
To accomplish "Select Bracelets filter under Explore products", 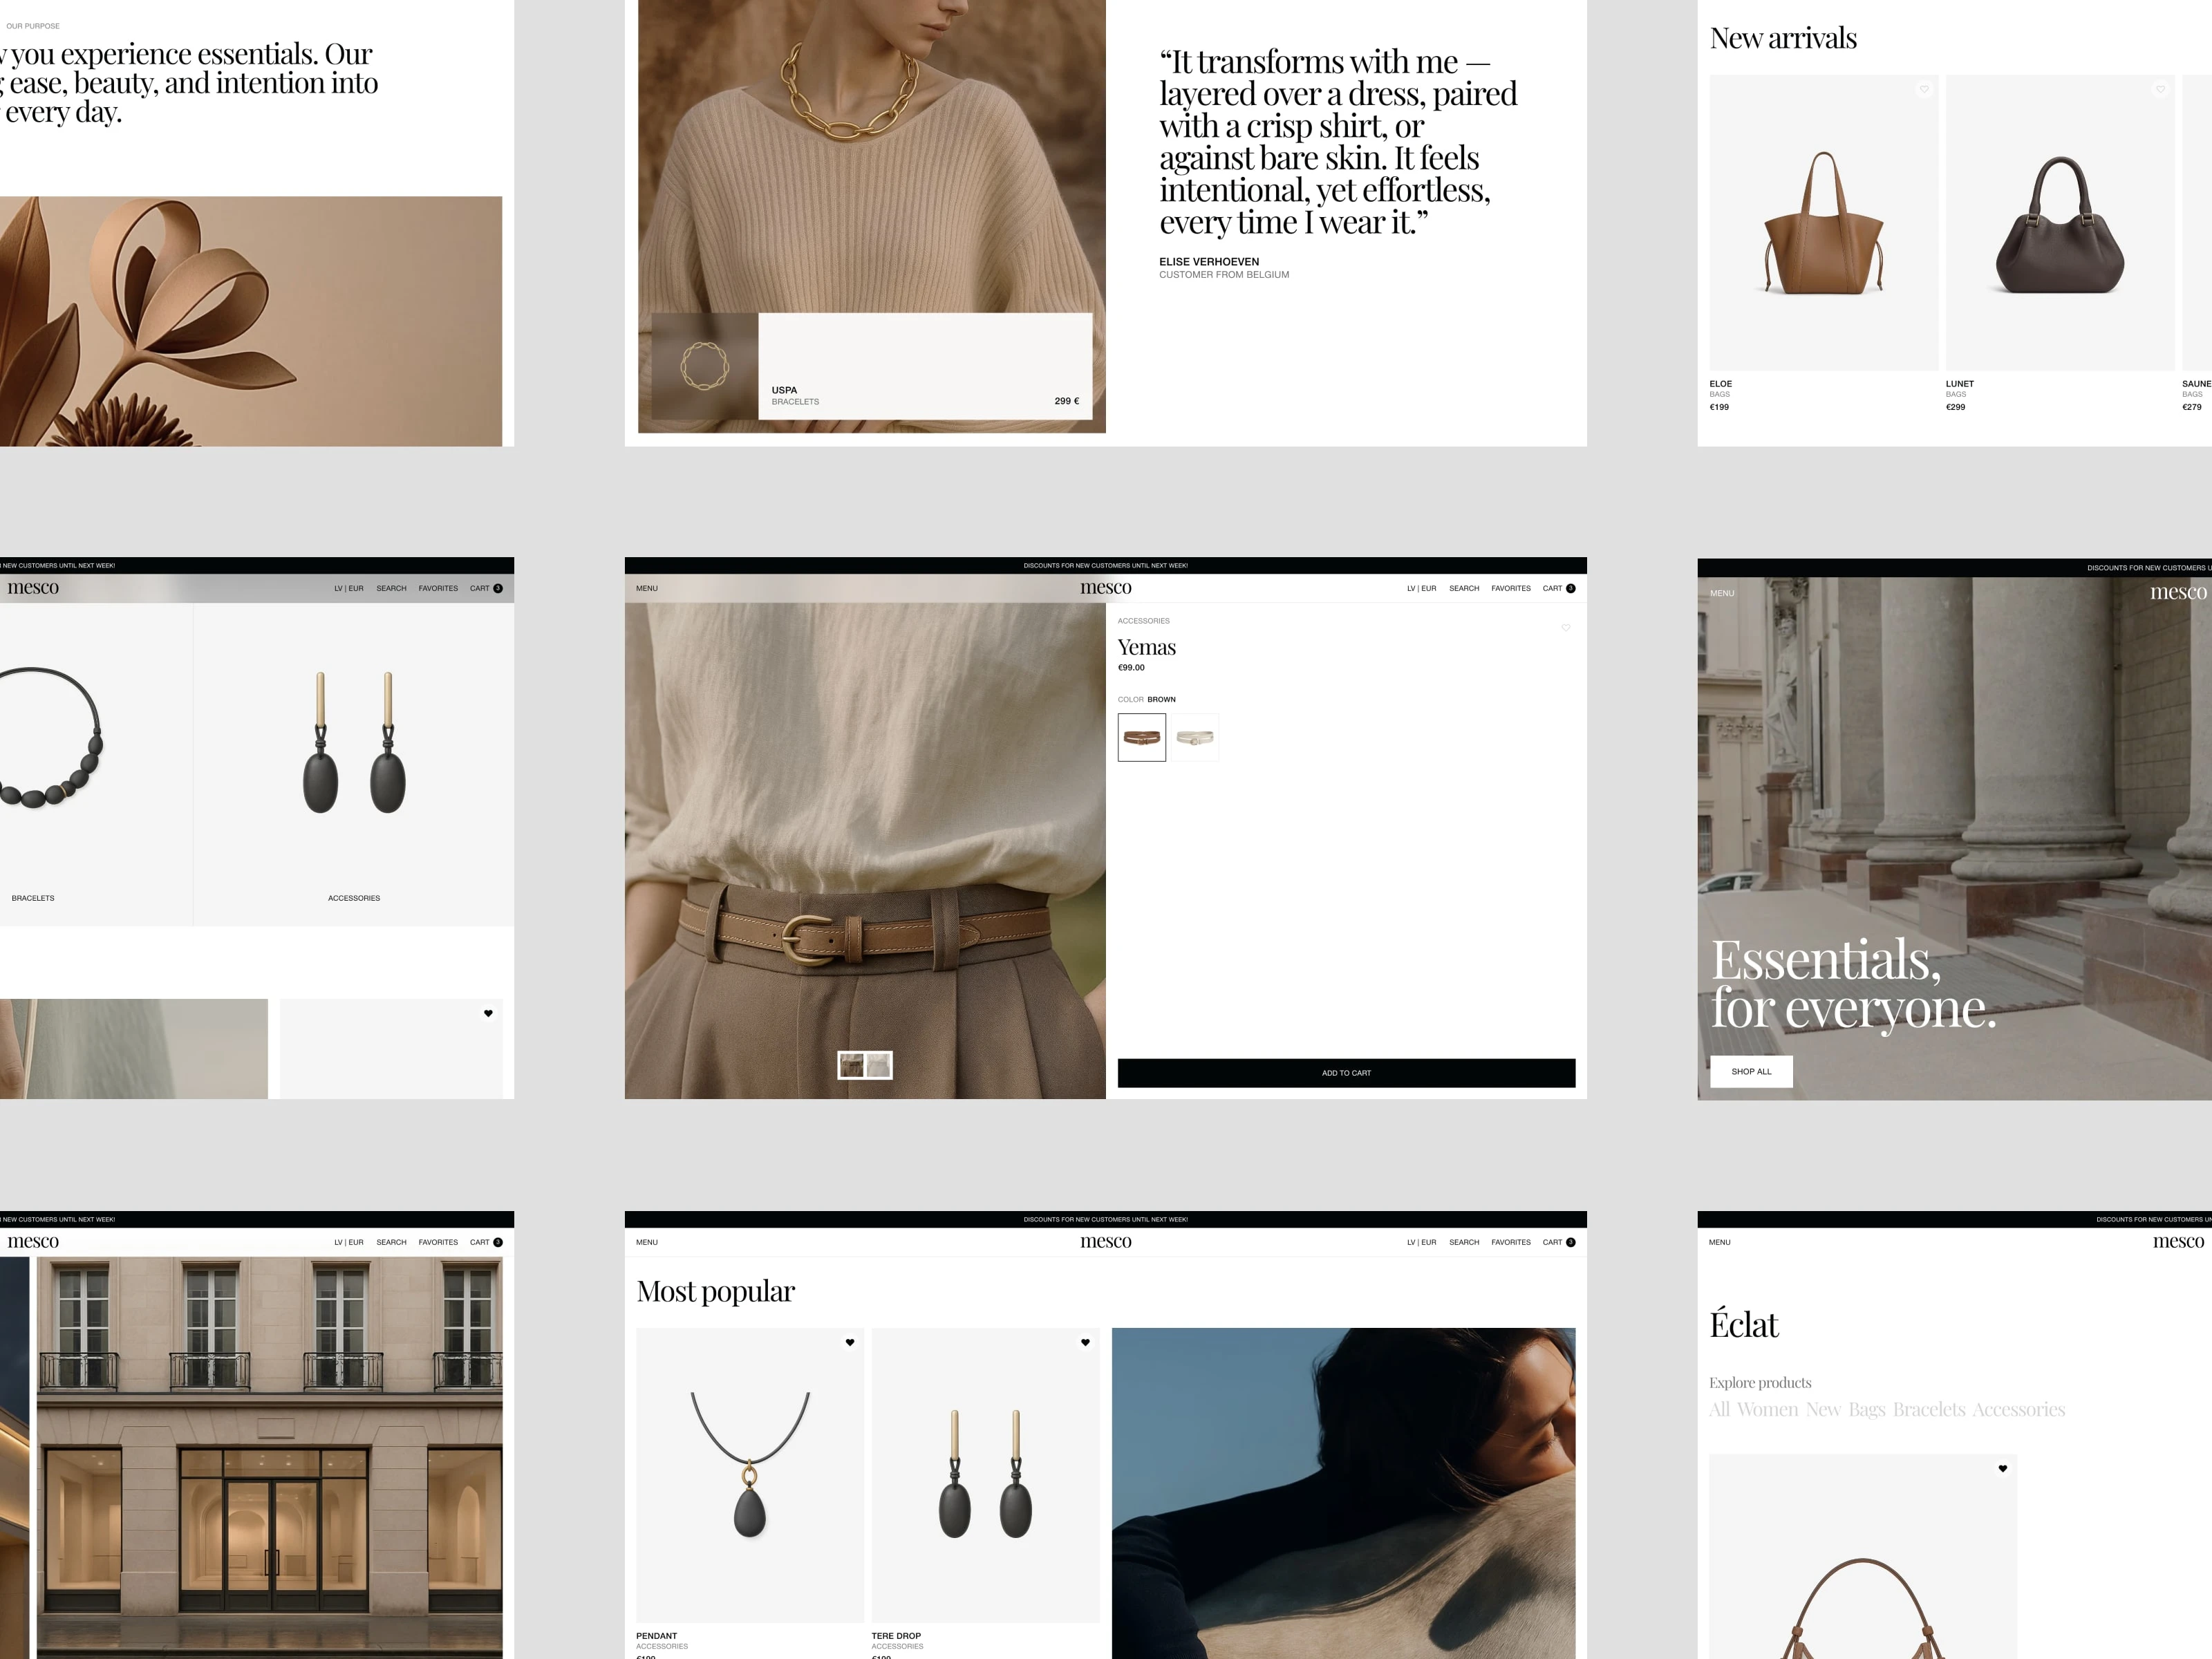I will pyautogui.click(x=1929, y=1410).
